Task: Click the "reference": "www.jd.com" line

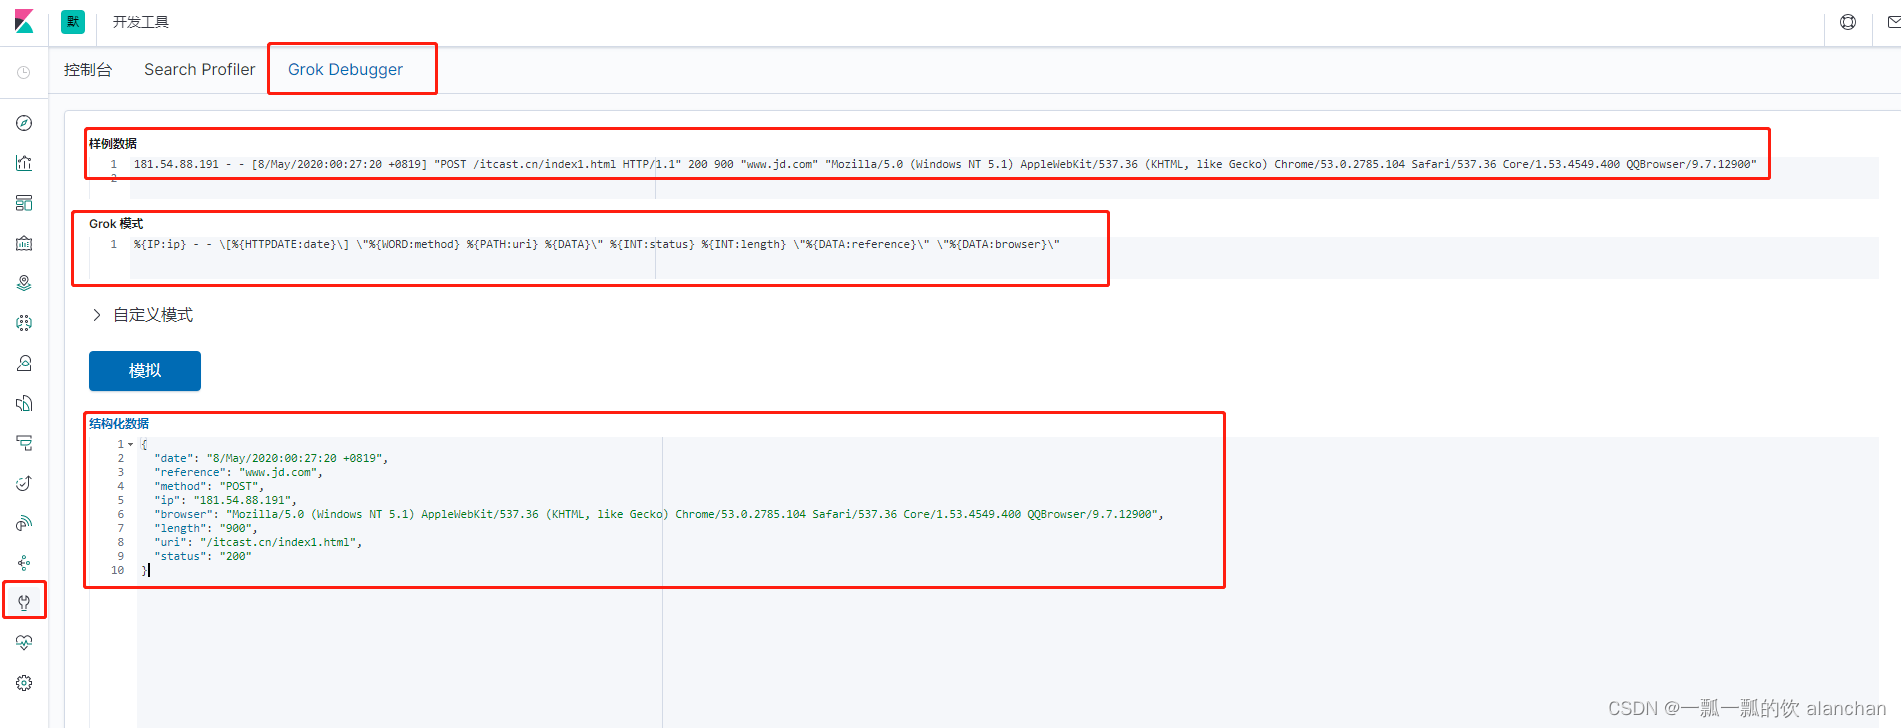Action: [238, 472]
